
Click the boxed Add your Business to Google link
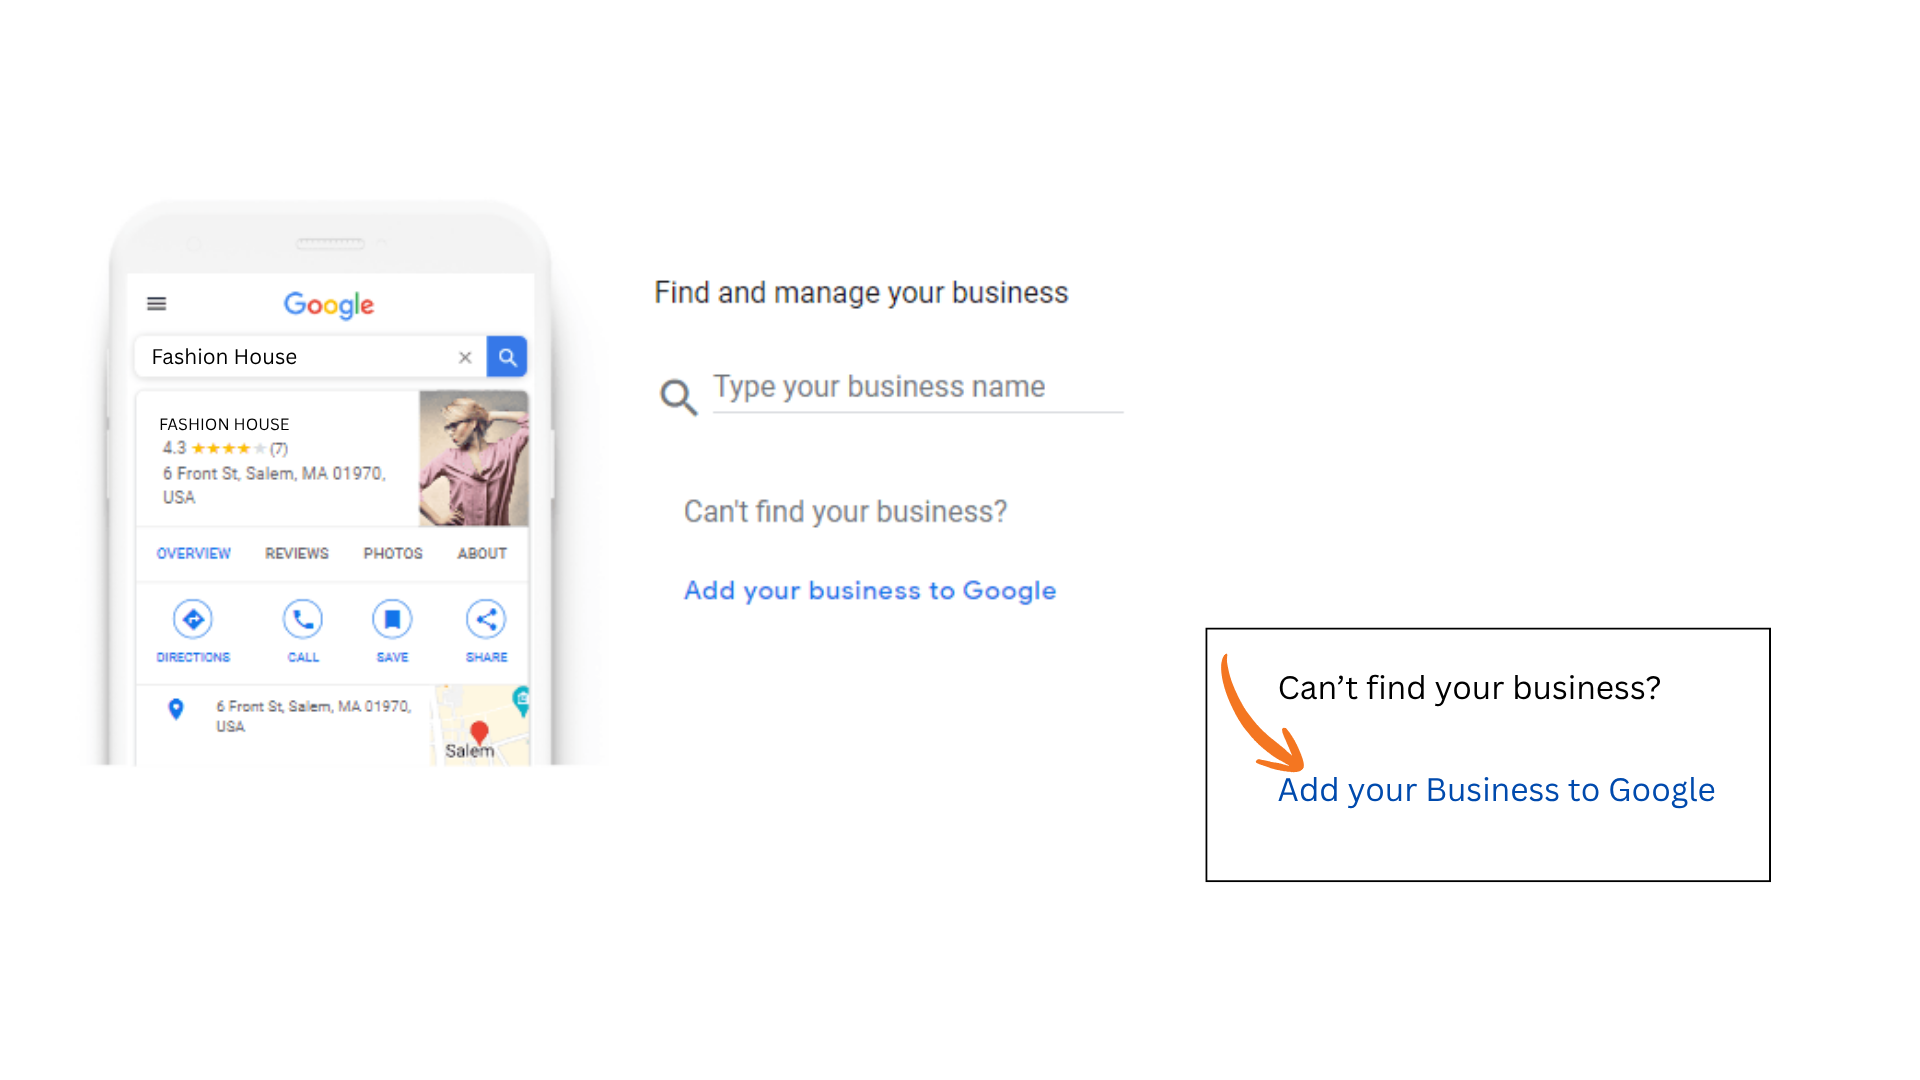(1496, 790)
